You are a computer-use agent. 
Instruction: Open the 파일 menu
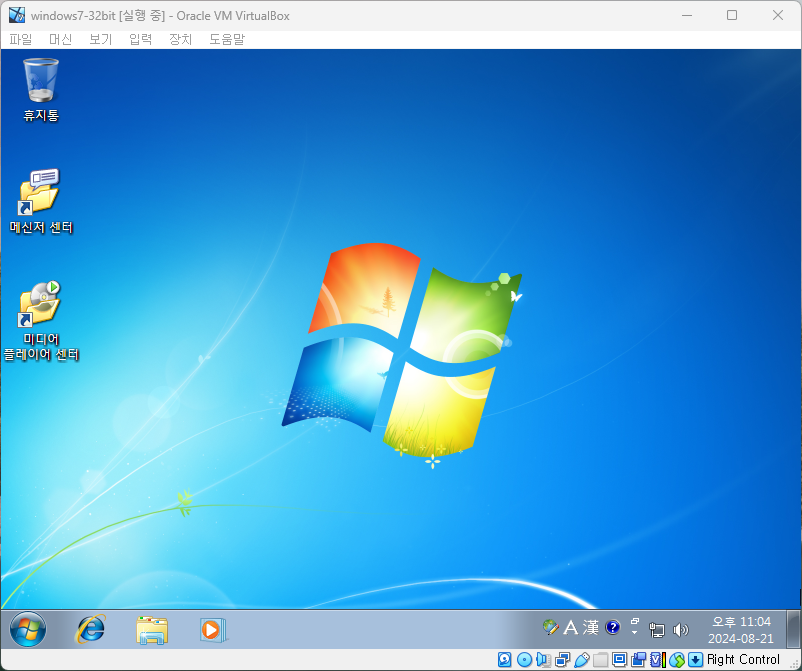[21, 39]
